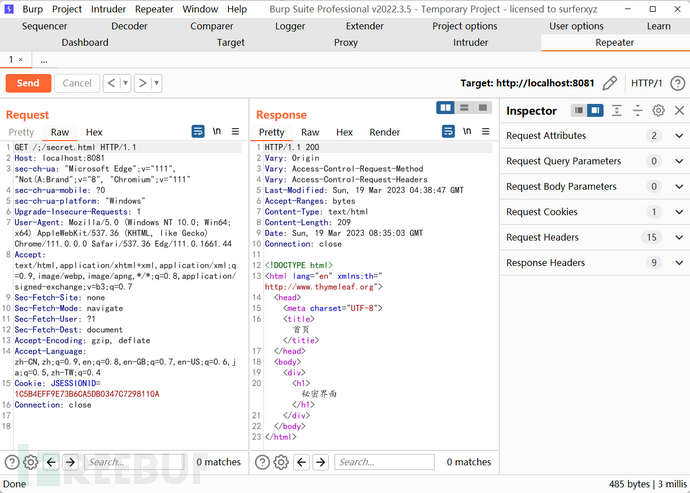
Task: Toggle HTTP/1 protocol selector
Action: pyautogui.click(x=646, y=83)
